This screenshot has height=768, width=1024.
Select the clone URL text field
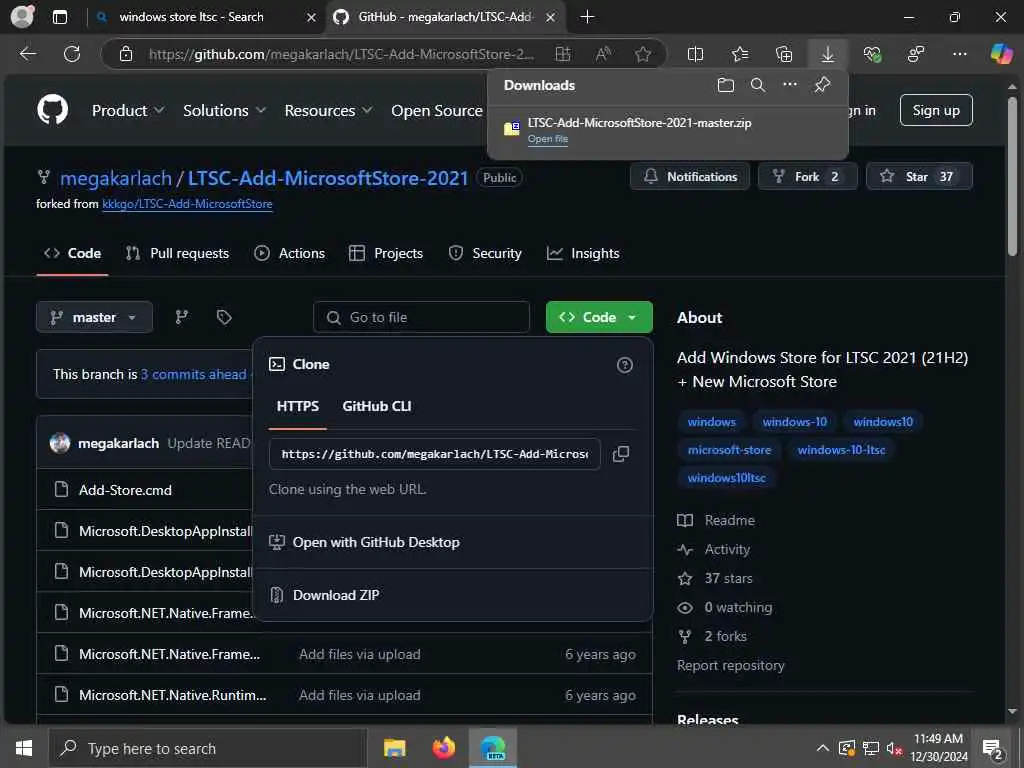tap(434, 454)
